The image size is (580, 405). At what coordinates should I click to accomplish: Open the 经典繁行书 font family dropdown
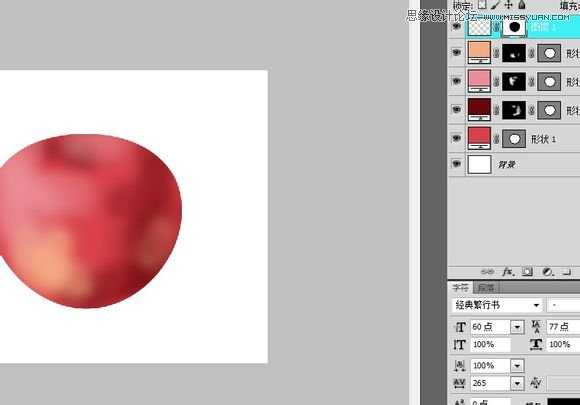coord(536,305)
